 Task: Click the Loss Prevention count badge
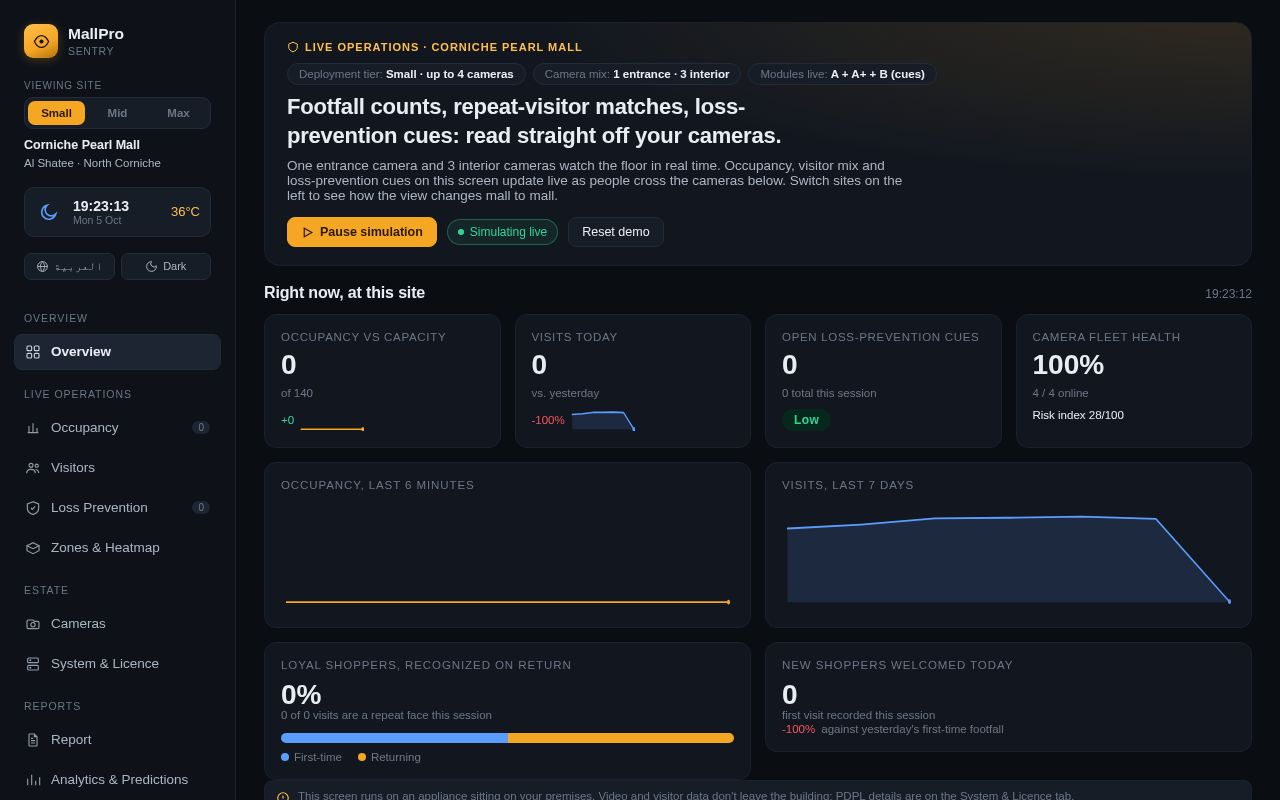(x=201, y=508)
